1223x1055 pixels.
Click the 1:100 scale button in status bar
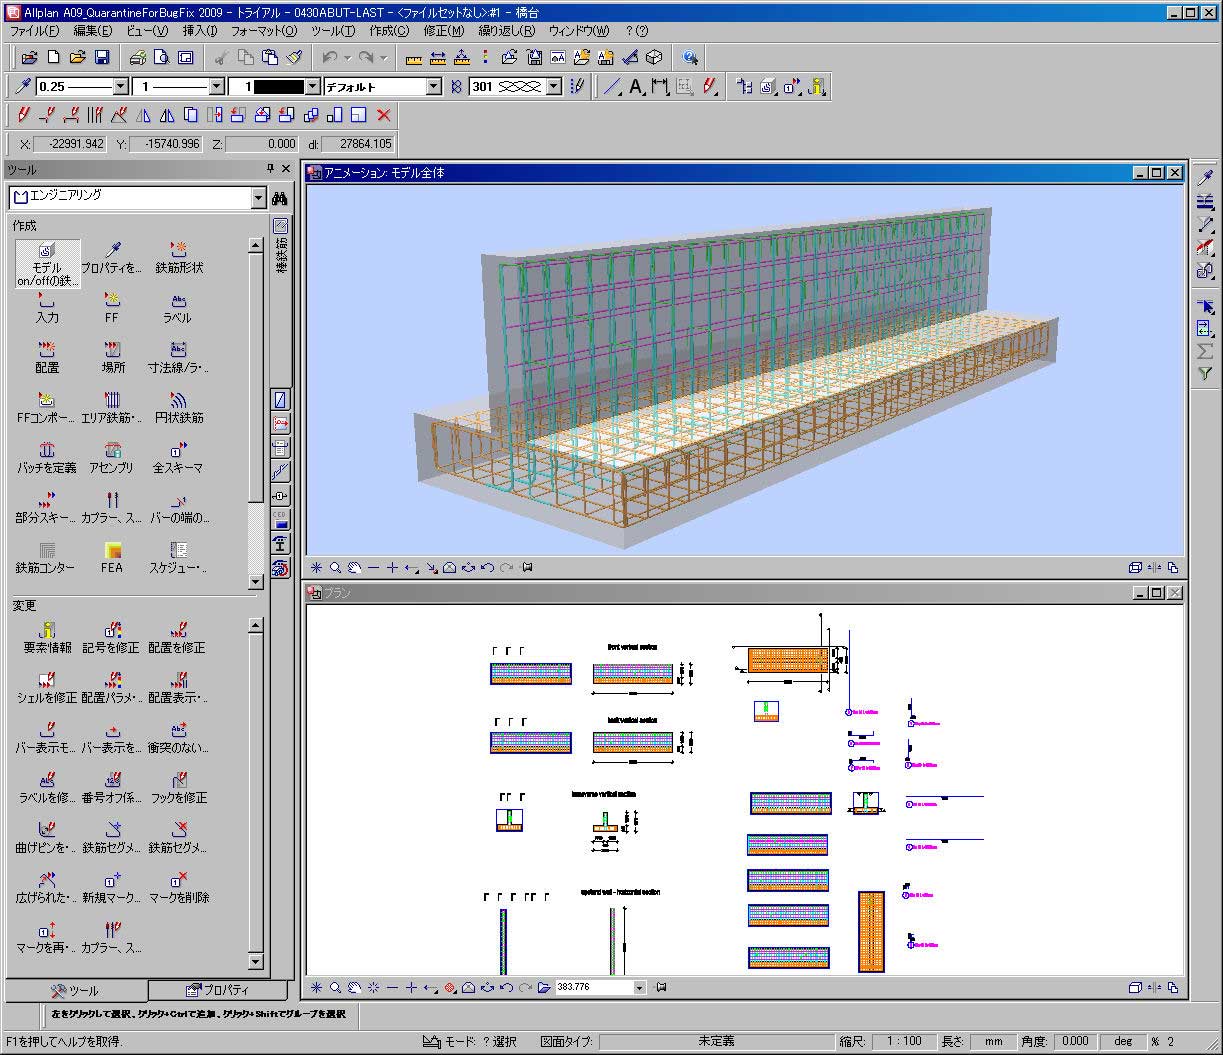point(903,1041)
